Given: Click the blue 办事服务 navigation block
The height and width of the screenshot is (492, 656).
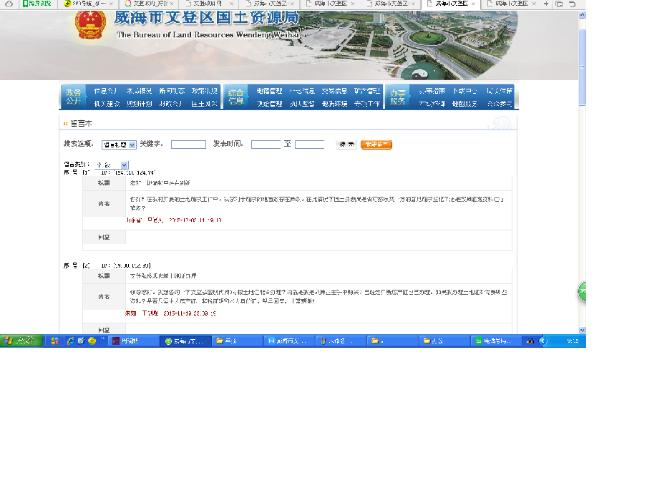Looking at the screenshot, I should click(398, 97).
